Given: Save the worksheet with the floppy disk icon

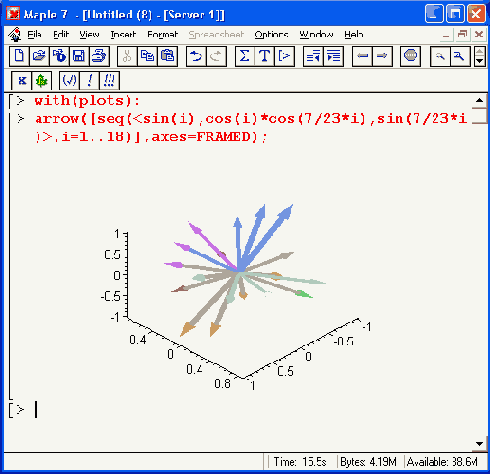Looking at the screenshot, I should 79,56.
